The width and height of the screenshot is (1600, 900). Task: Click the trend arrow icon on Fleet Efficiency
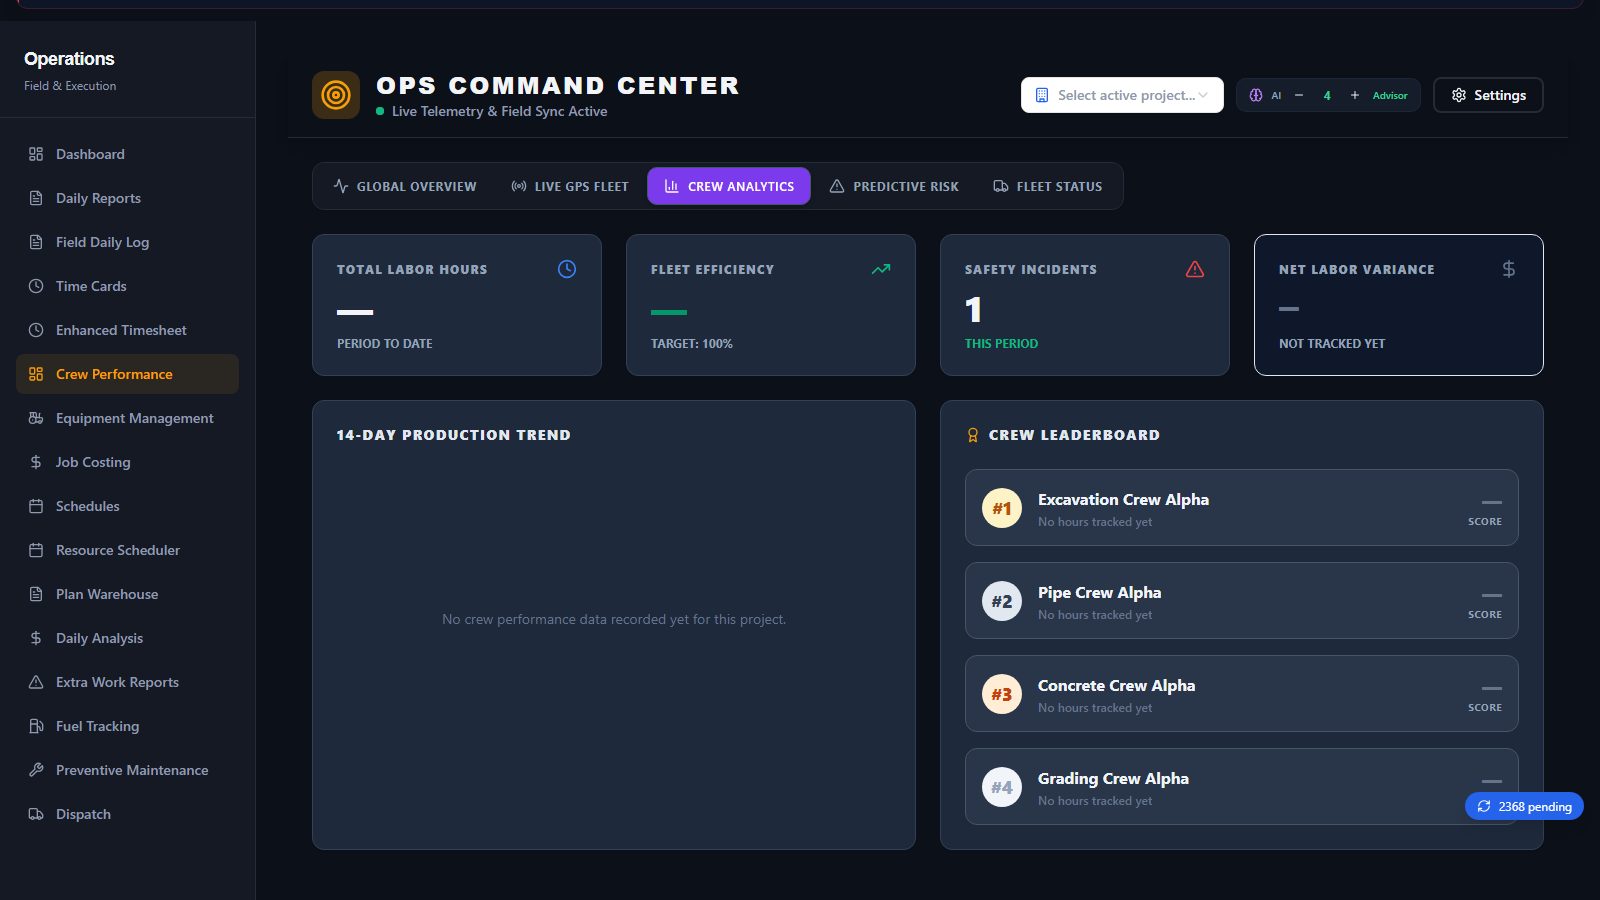pos(881,269)
